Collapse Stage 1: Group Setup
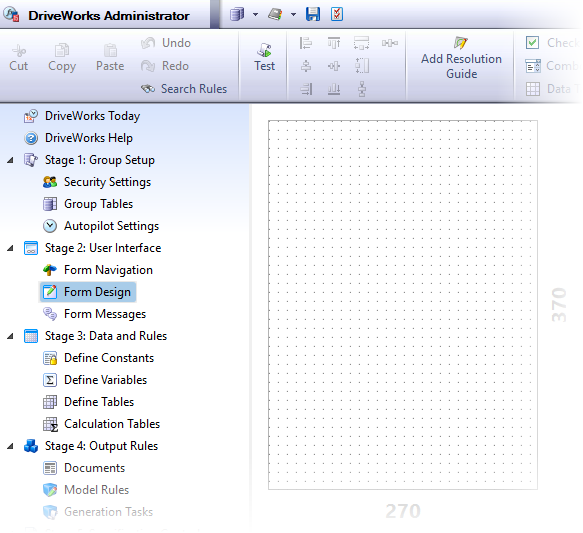Viewport: 583px width, 533px height. pyautogui.click(x=10, y=160)
